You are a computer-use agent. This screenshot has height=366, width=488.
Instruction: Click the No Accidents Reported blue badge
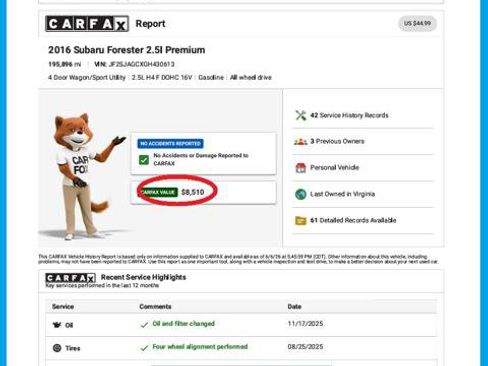pyautogui.click(x=170, y=144)
